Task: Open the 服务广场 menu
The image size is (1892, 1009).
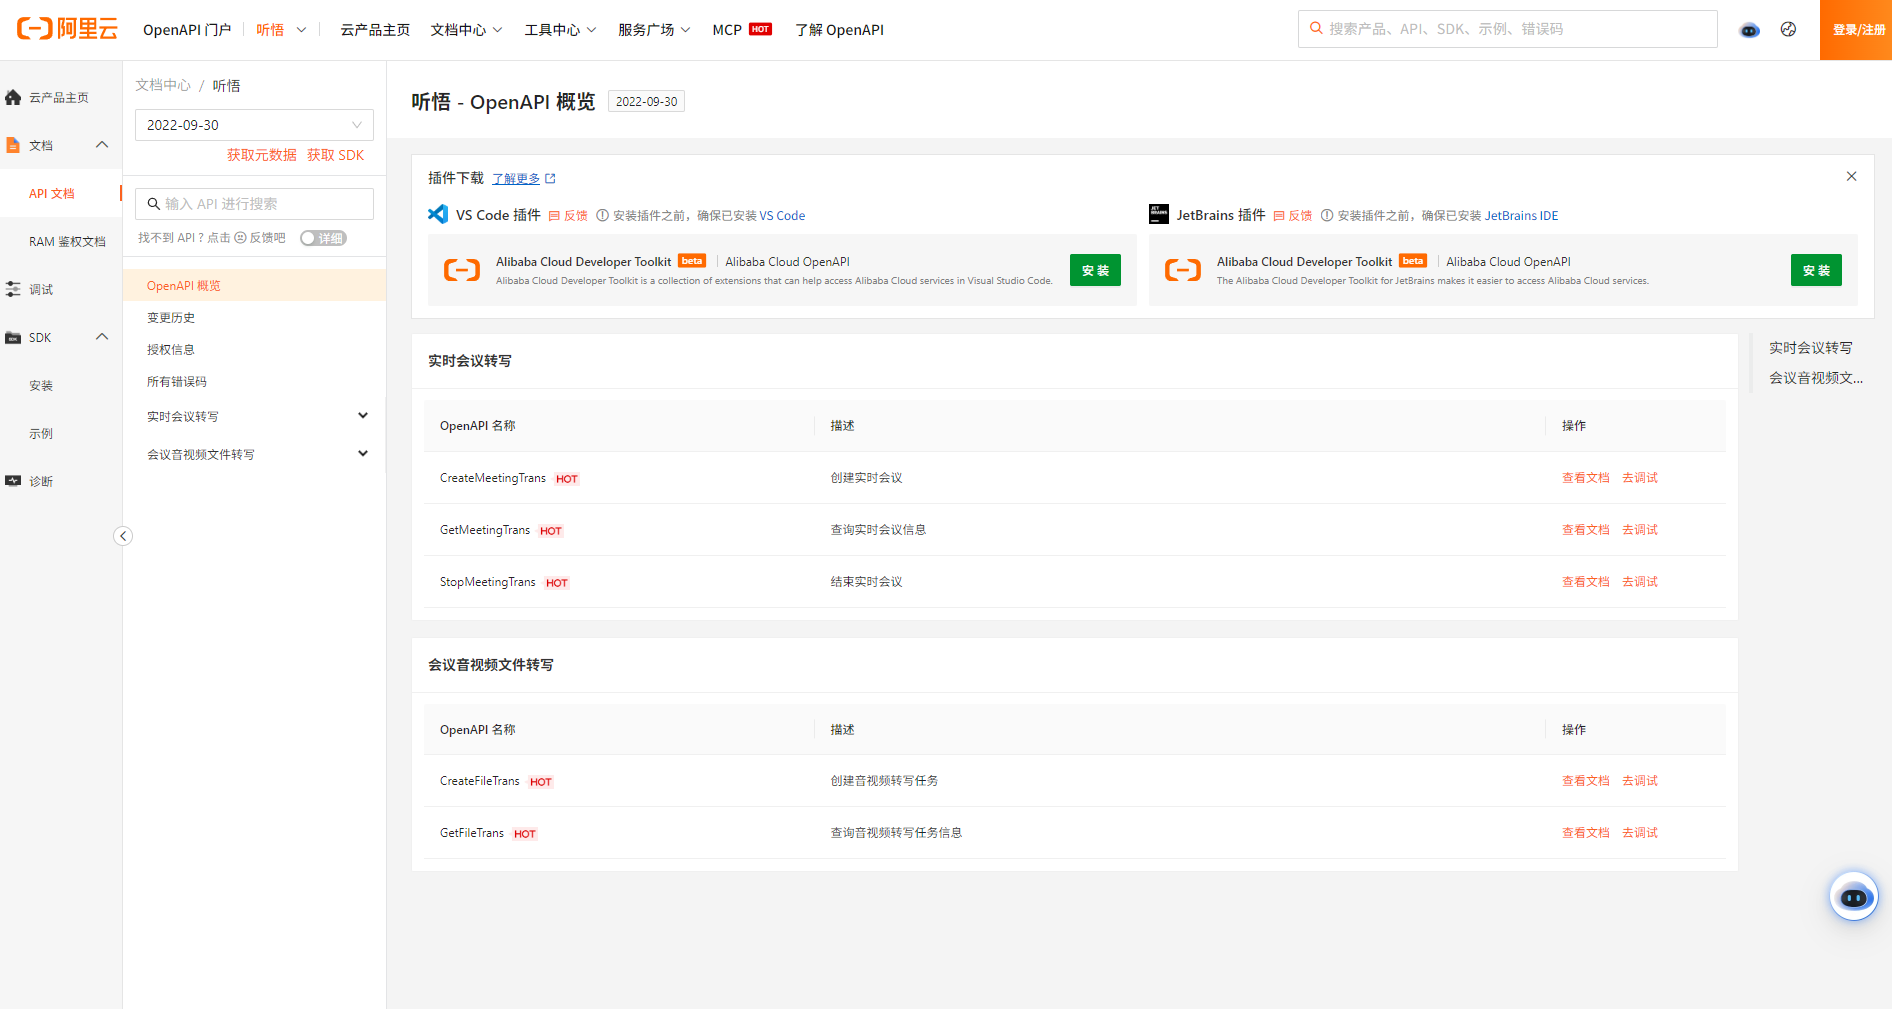Action: [x=654, y=30]
